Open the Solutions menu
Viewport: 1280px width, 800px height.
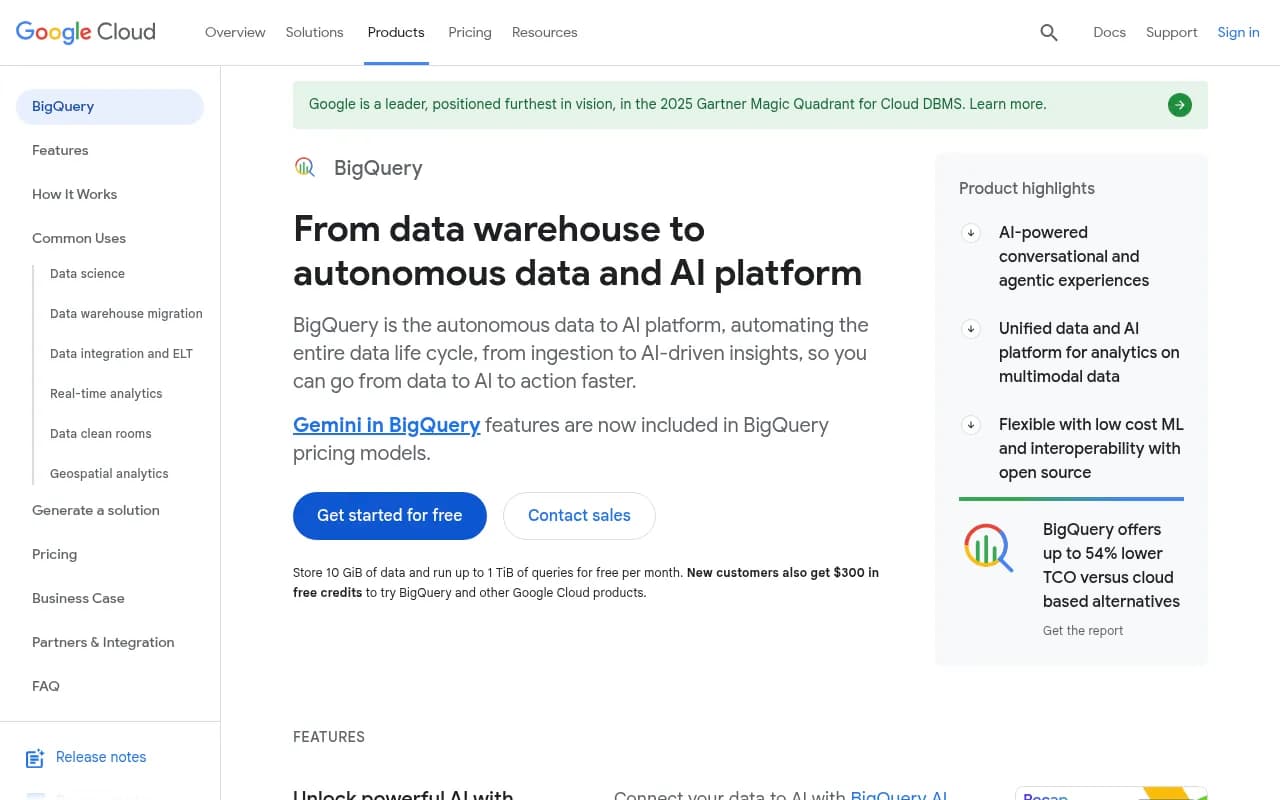(x=314, y=32)
